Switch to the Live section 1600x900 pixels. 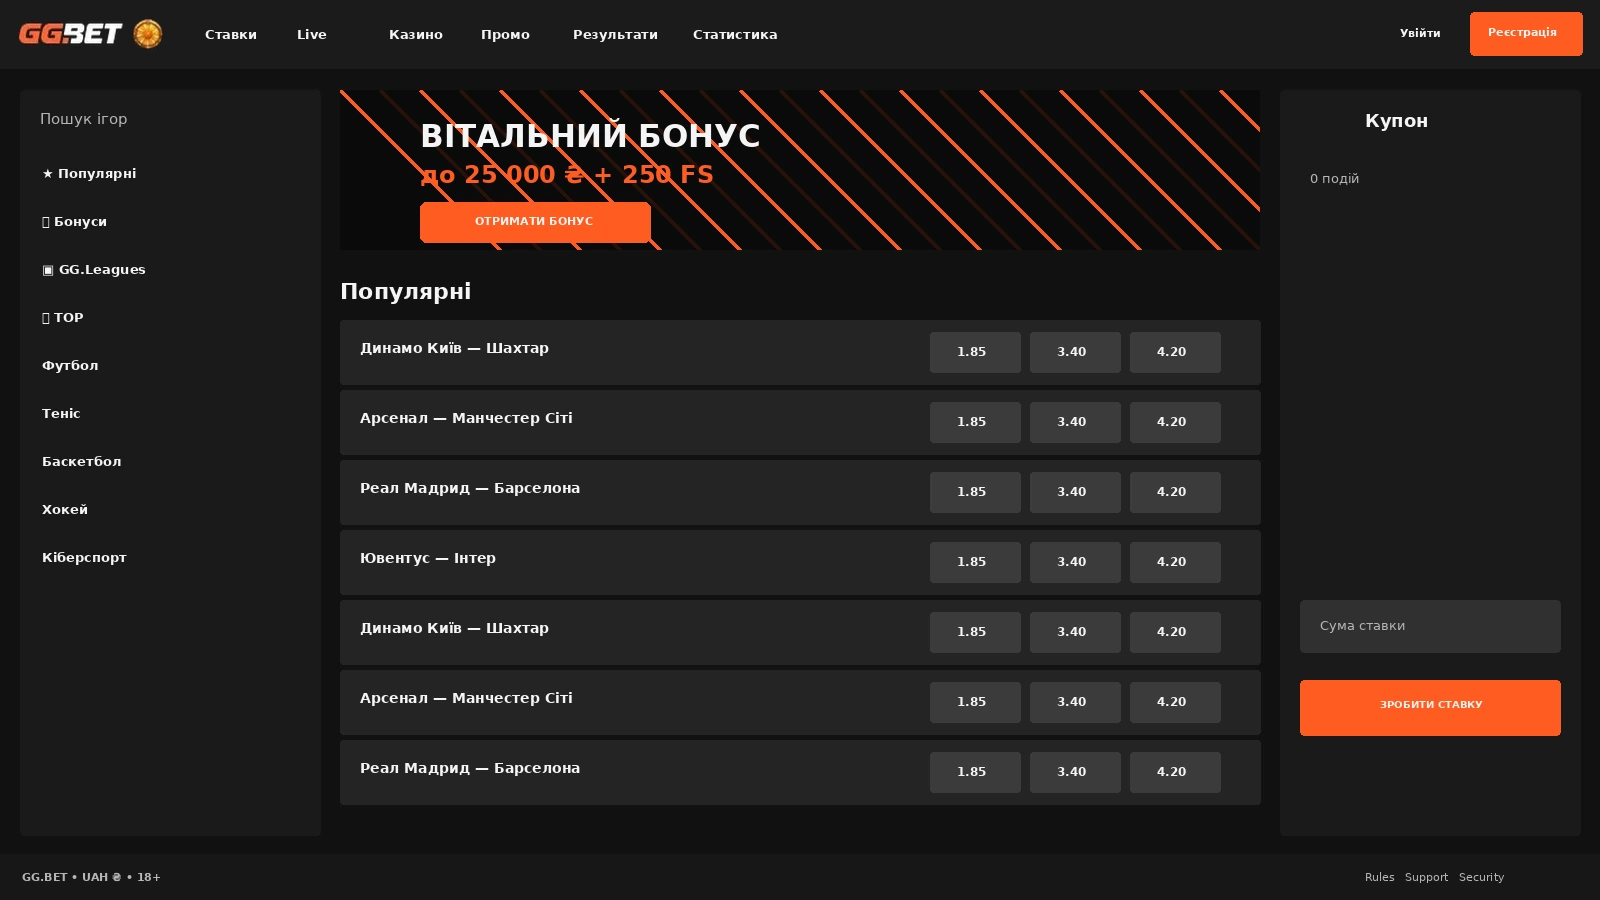tap(312, 34)
